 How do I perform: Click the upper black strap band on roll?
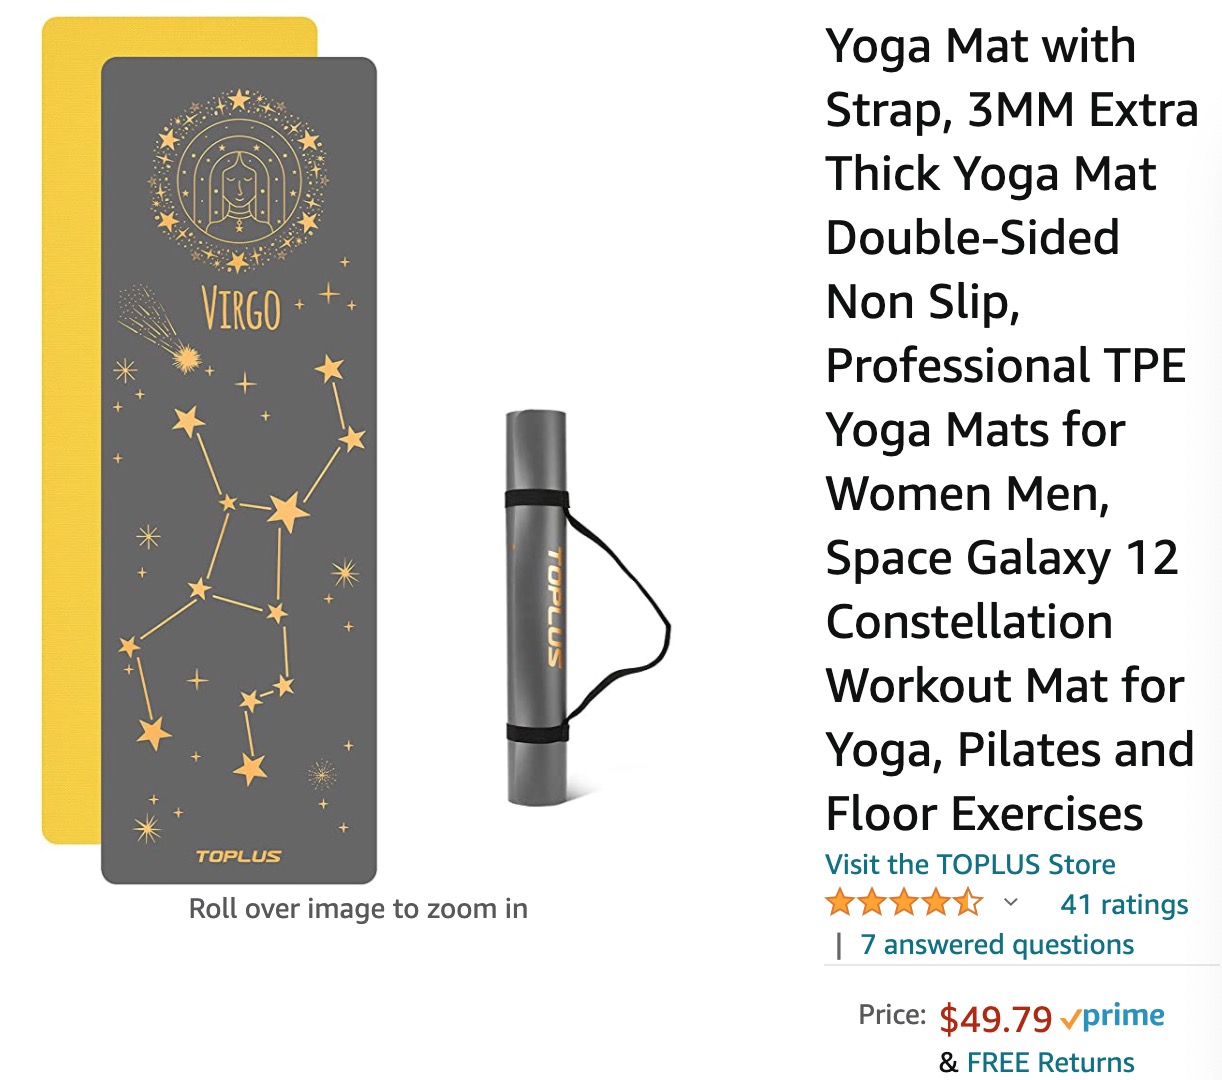coord(536,500)
